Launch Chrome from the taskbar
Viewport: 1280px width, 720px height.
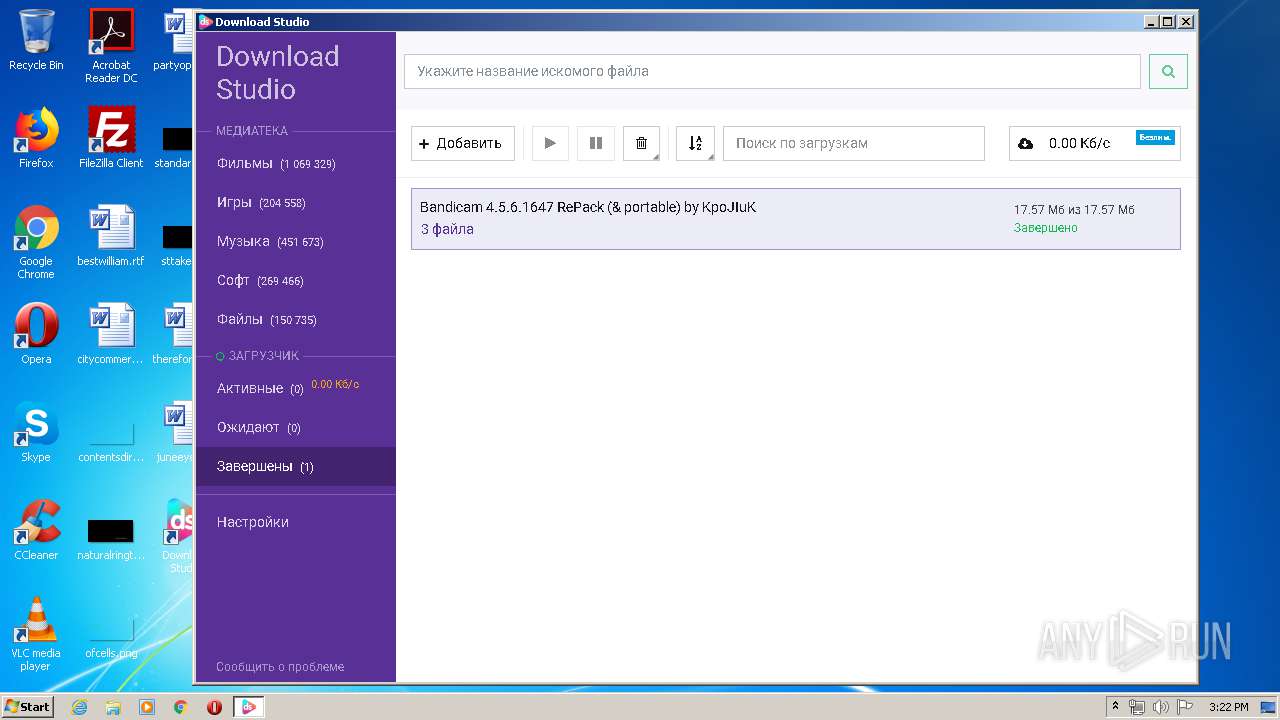coord(180,707)
